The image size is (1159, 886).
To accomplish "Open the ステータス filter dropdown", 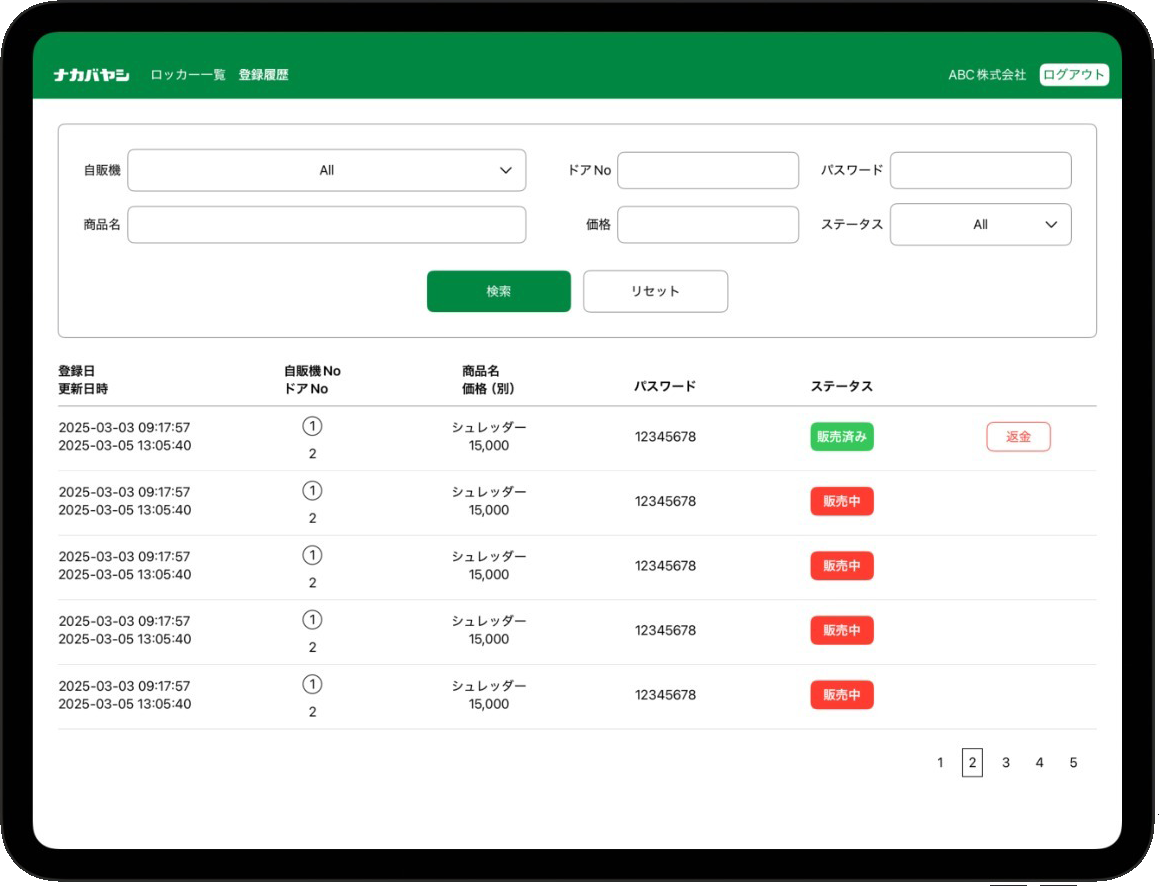I will click(x=979, y=225).
